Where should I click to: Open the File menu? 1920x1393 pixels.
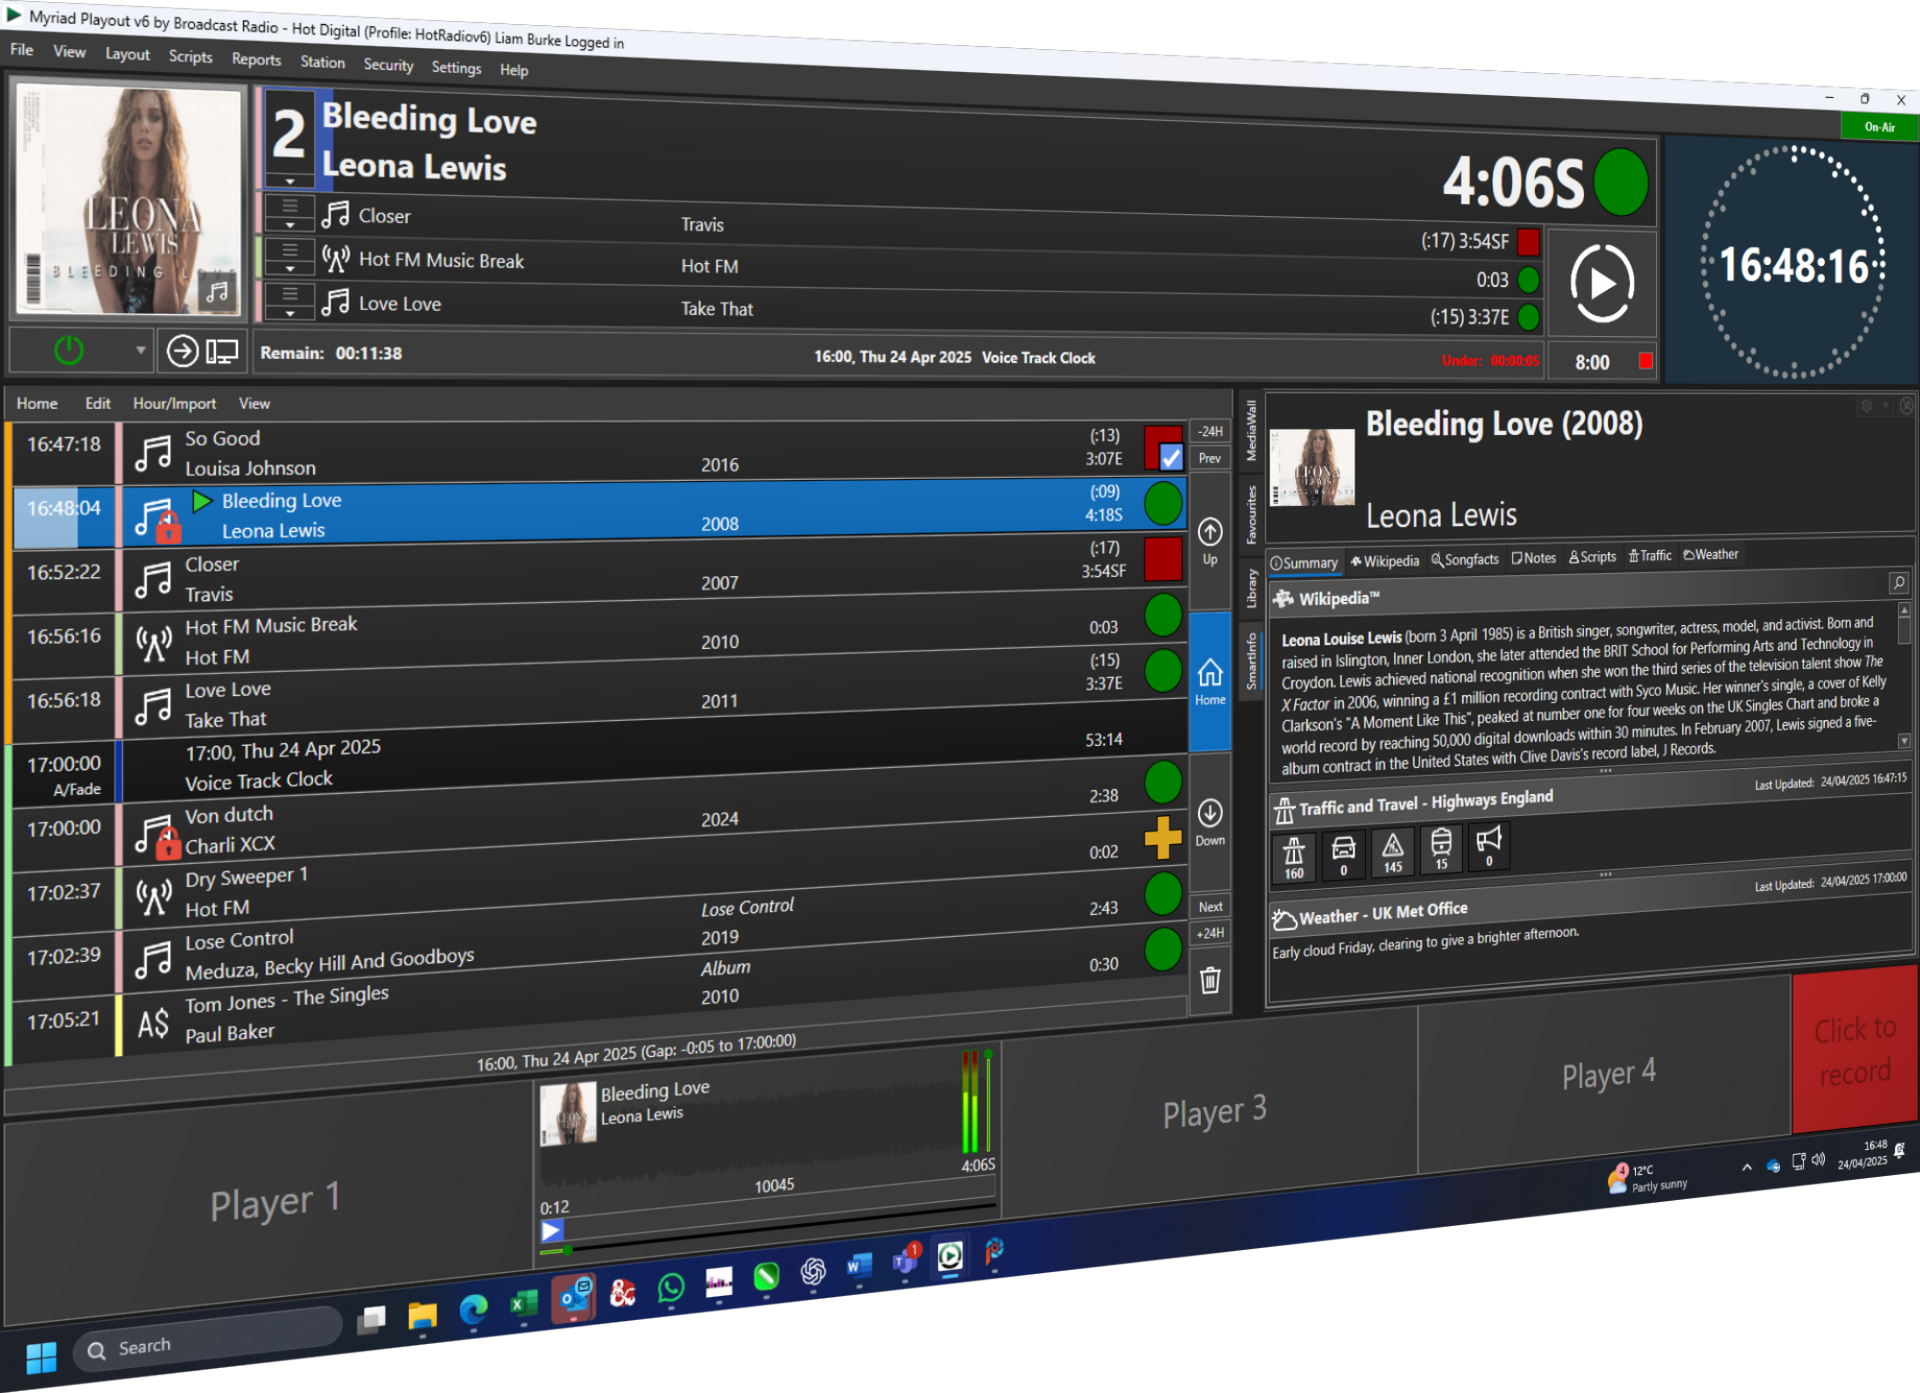22,49
